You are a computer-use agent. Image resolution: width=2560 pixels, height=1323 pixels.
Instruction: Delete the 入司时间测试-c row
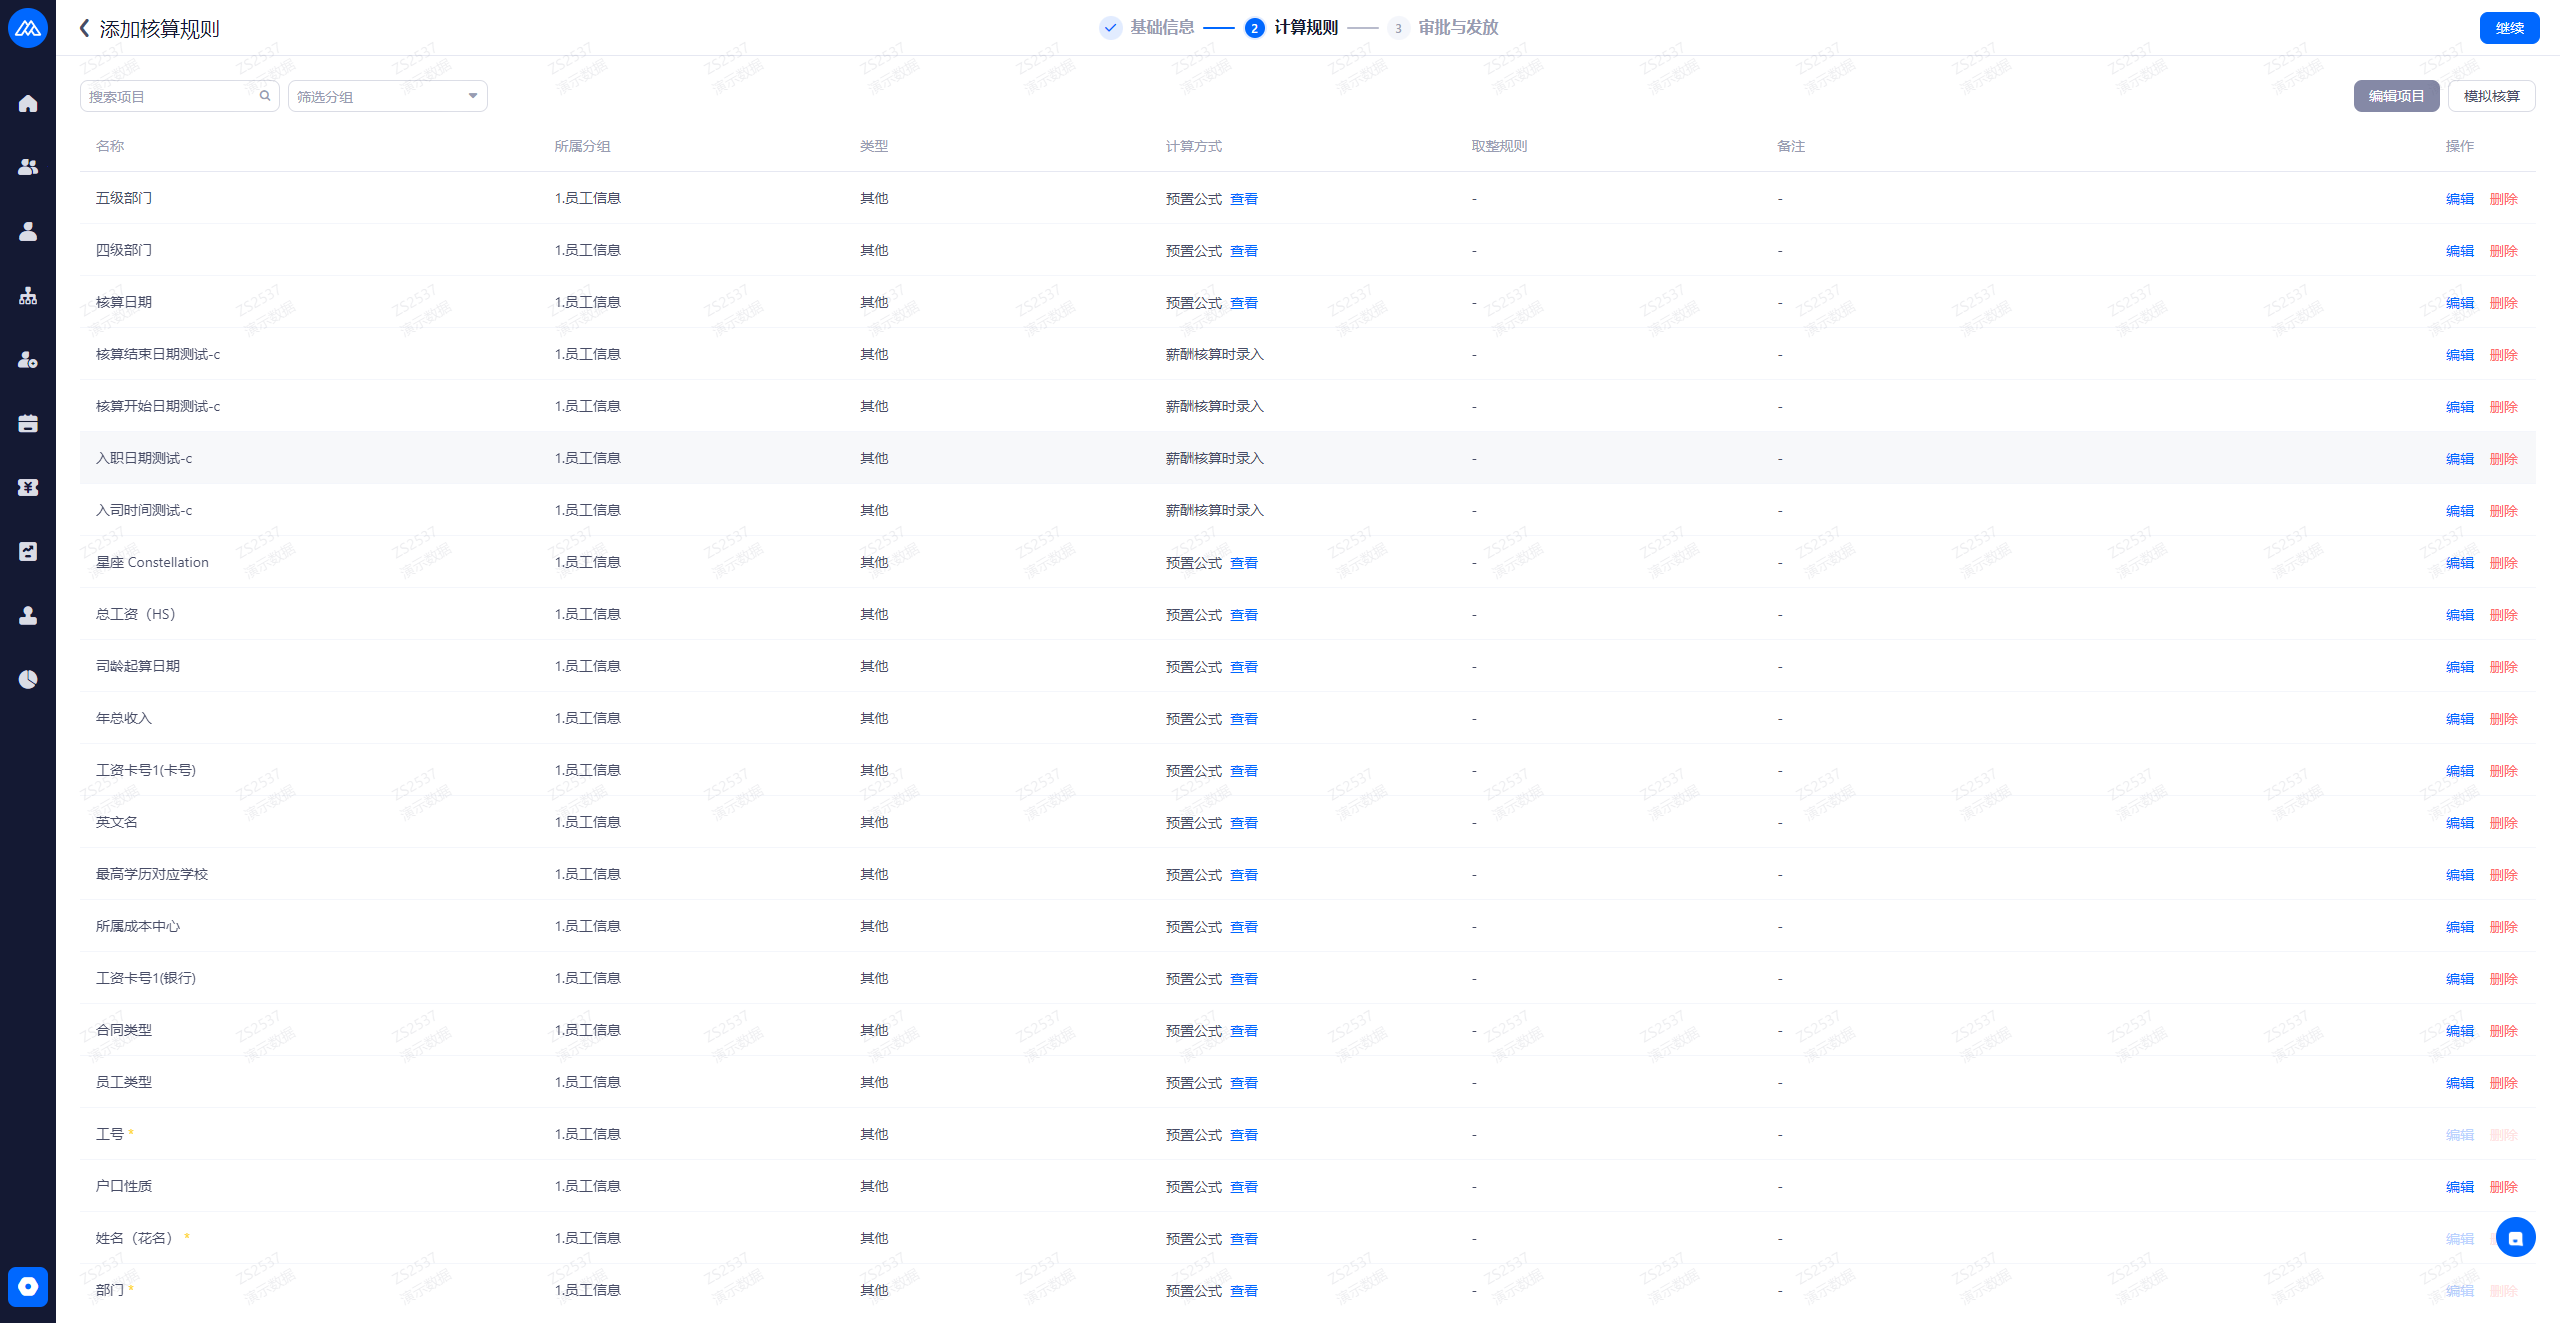(x=2503, y=511)
